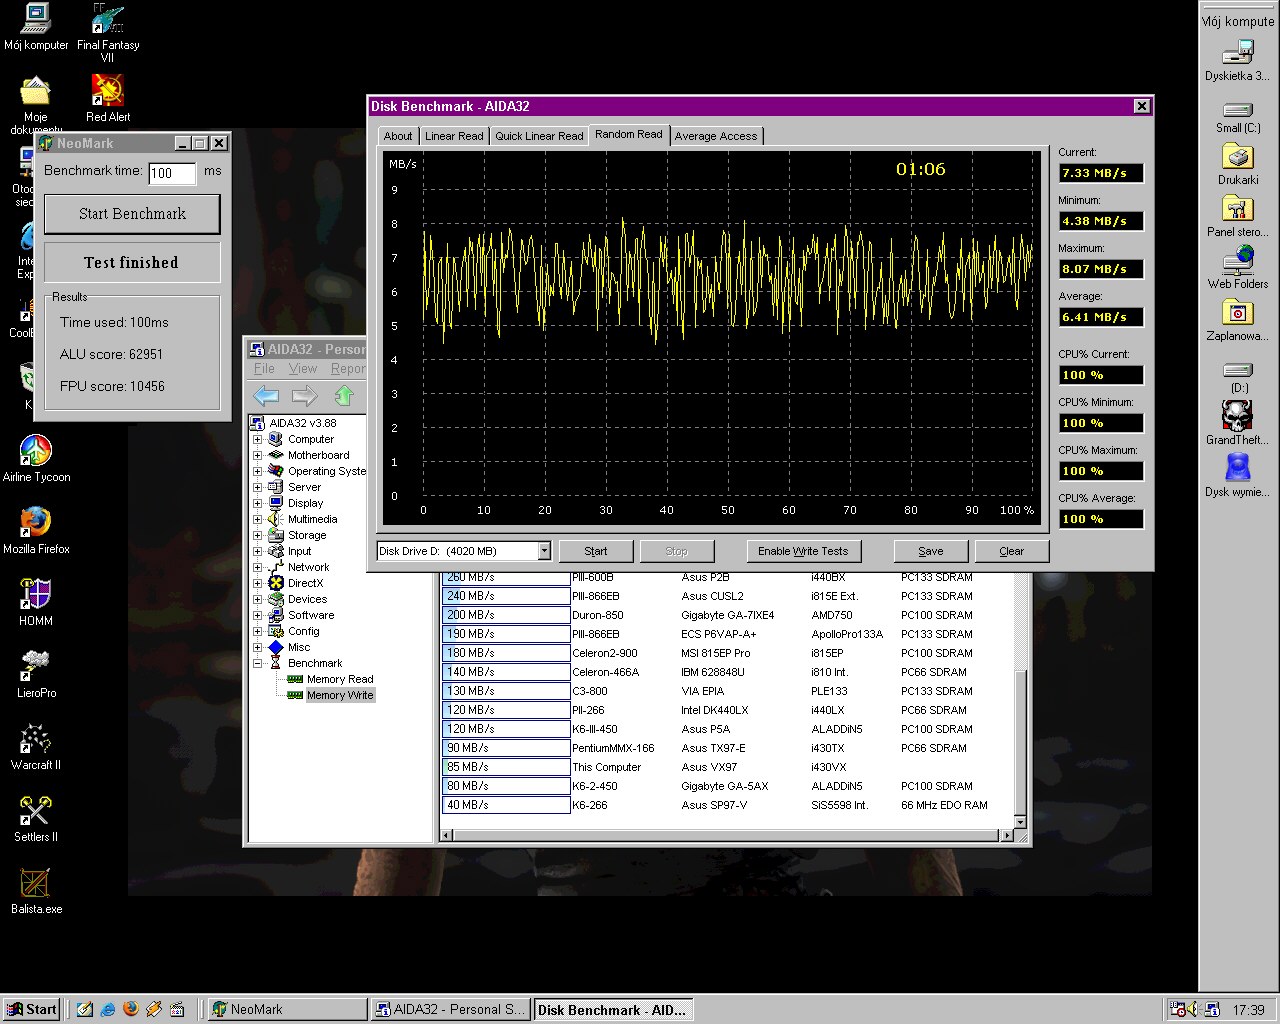This screenshot has height=1024, width=1280.
Task: Click the horizontal scrollbar right arrow
Action: click(x=1007, y=836)
